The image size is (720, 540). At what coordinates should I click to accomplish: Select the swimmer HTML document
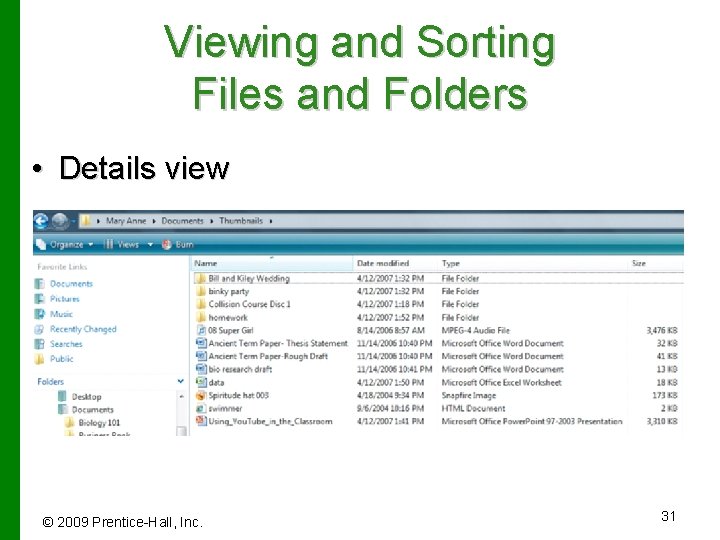(x=225, y=408)
